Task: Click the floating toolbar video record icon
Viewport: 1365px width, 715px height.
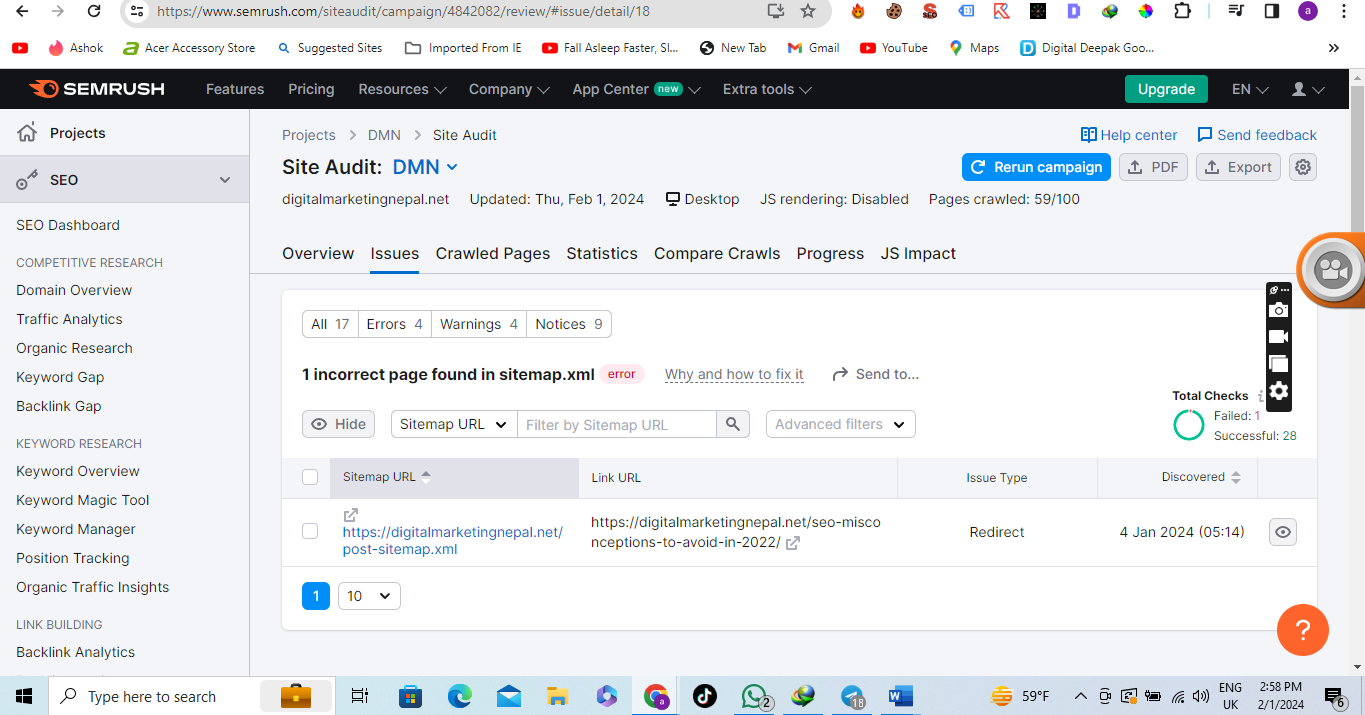Action: click(x=1279, y=337)
